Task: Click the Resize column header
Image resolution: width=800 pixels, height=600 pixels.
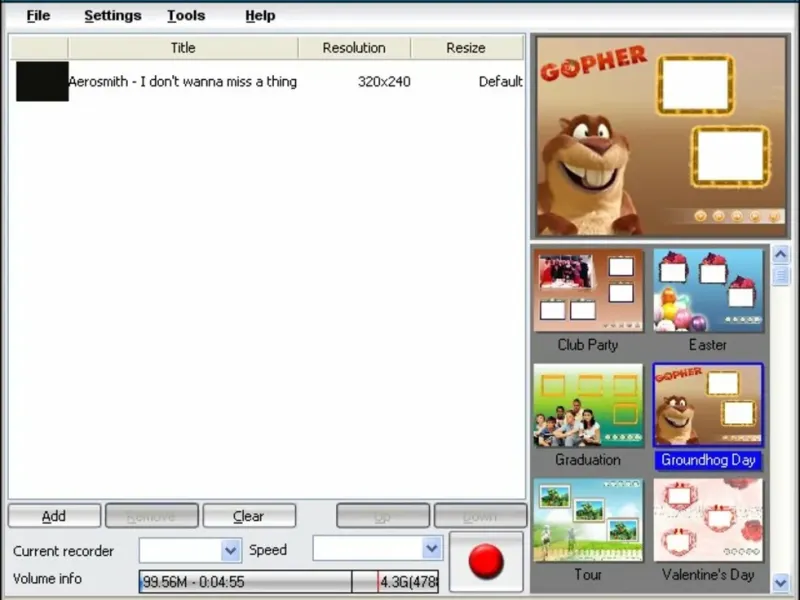Action: click(466, 48)
